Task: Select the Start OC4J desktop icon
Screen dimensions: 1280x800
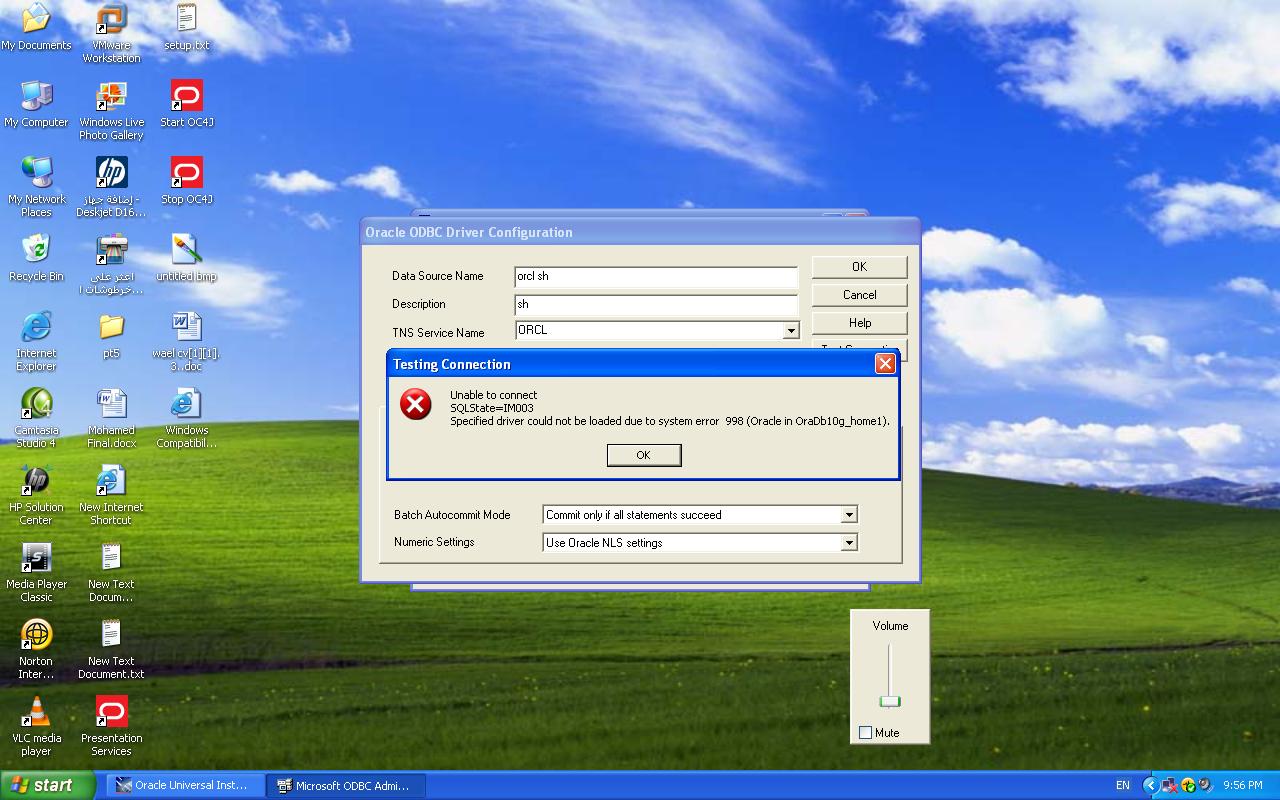Action: (187, 97)
